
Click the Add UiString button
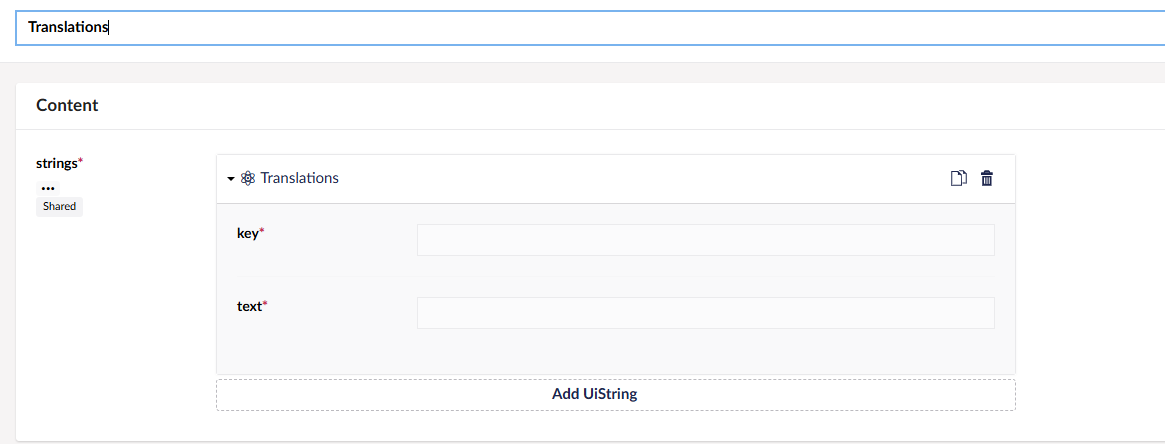click(x=615, y=394)
